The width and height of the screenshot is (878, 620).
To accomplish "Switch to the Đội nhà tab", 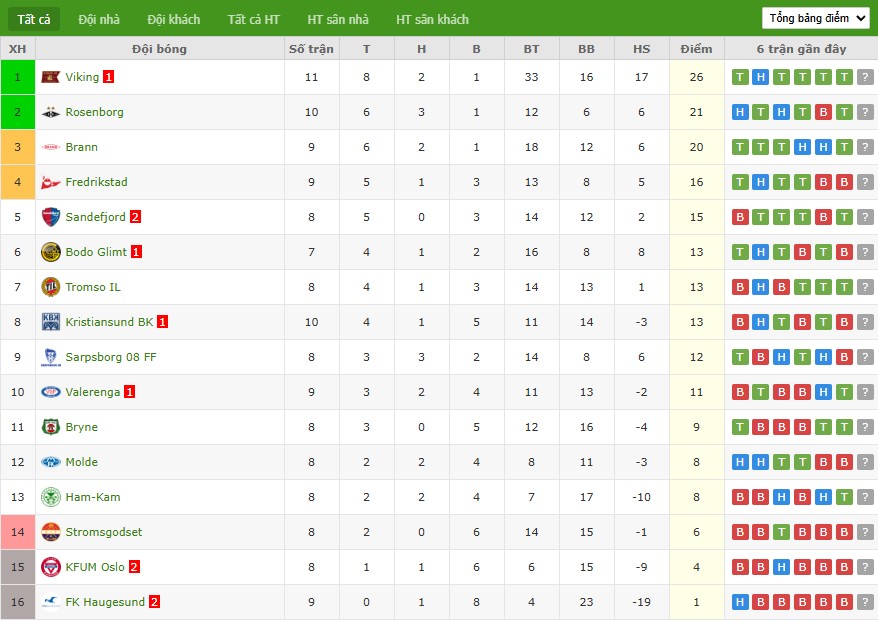I will click(99, 20).
